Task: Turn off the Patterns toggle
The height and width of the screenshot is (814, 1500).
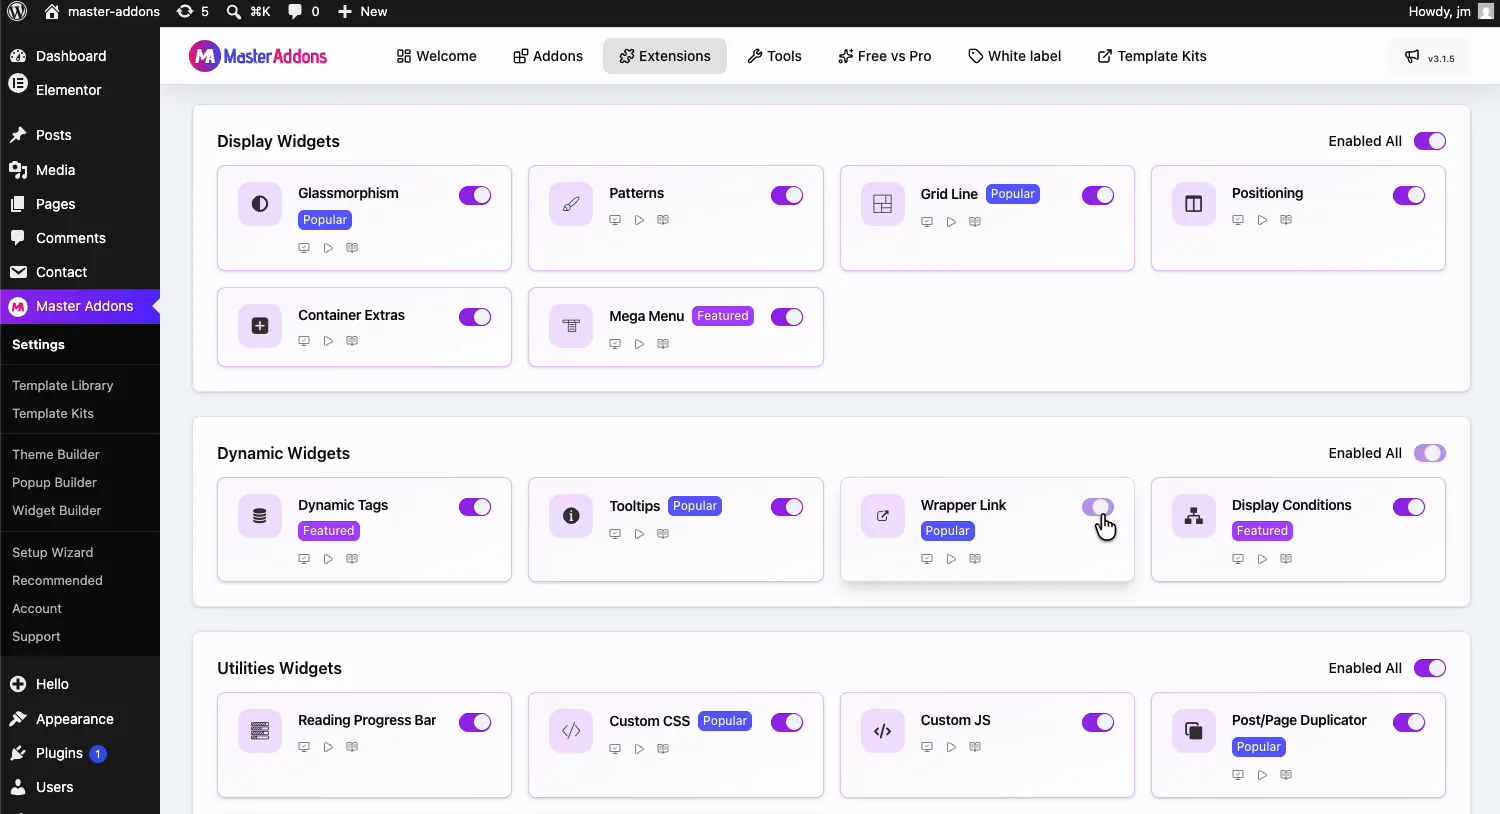Action: (787, 195)
